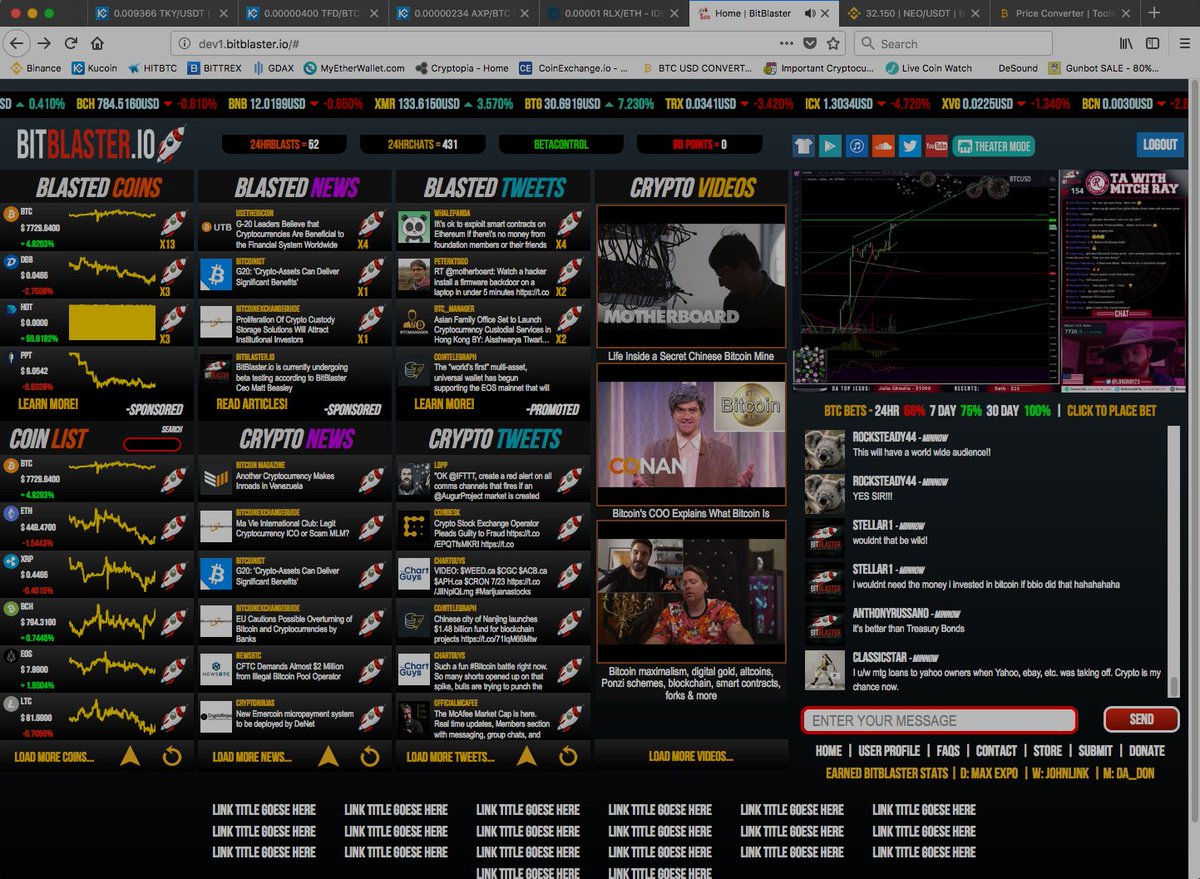Open the Store footer link
Screen dimensions: 1200x879
[x=1047, y=751]
